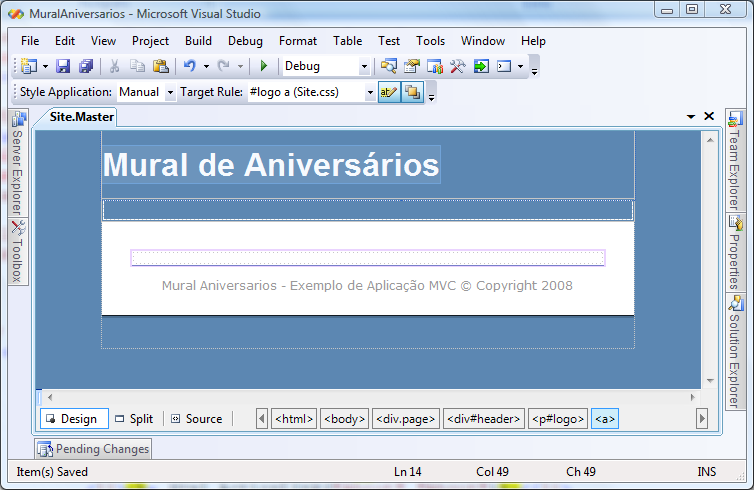
Task: Expand the Debug configuration dropdown
Action: tap(364, 67)
